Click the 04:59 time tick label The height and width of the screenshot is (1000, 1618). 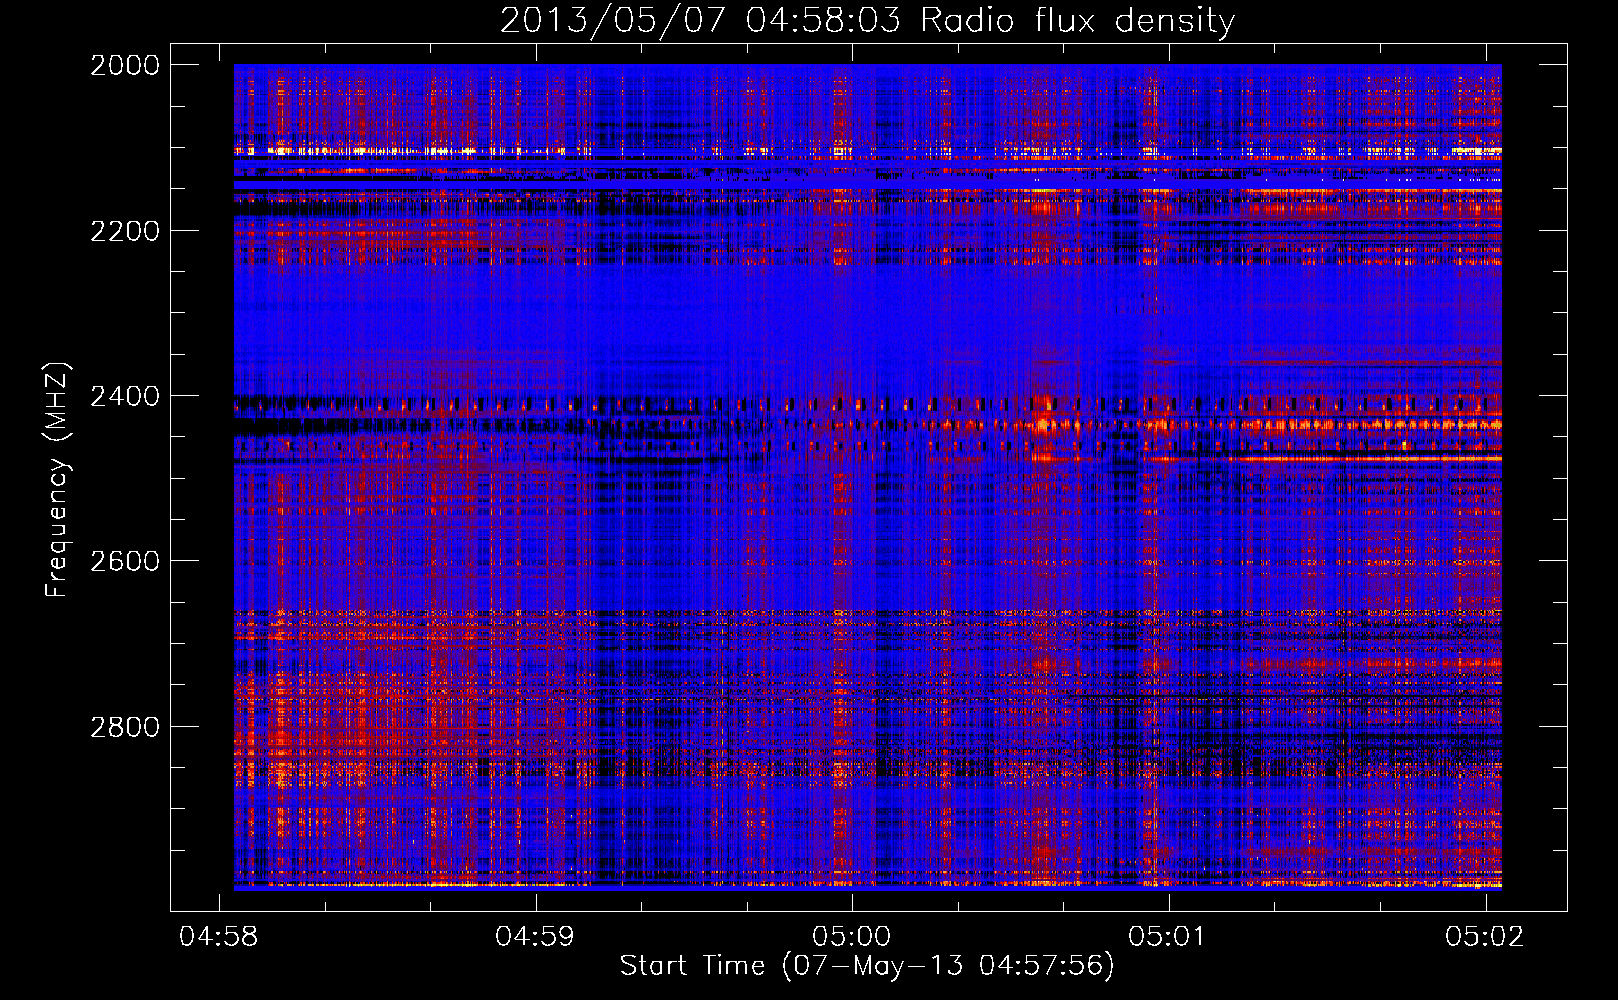[x=535, y=936]
